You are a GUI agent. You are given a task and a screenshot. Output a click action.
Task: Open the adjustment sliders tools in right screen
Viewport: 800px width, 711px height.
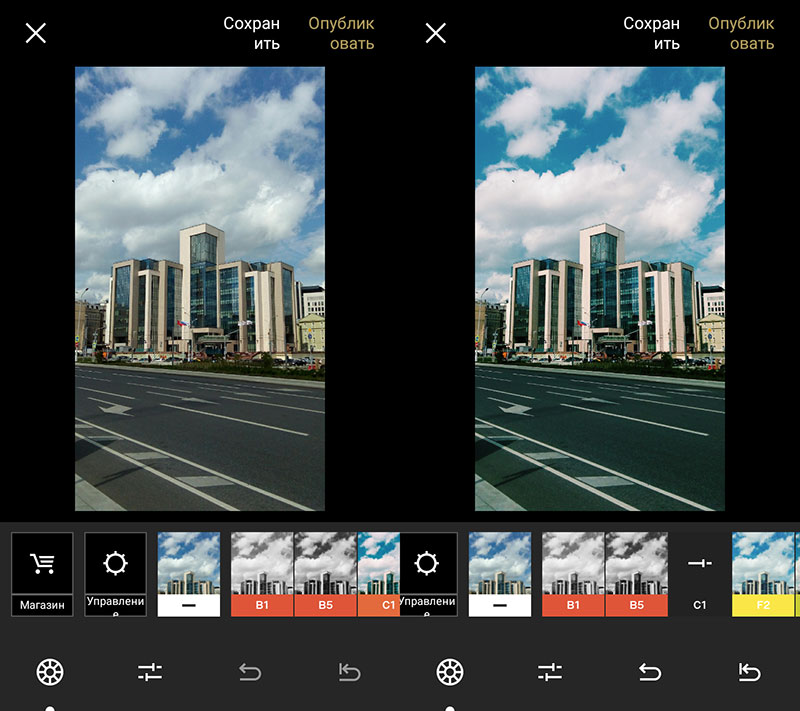[550, 672]
